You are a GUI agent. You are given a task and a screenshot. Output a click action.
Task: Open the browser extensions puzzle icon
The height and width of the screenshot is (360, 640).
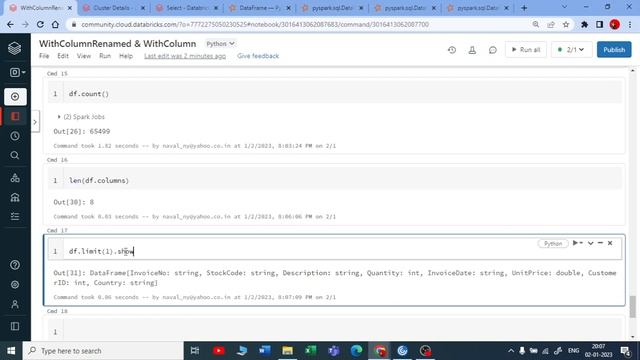[x=584, y=24]
